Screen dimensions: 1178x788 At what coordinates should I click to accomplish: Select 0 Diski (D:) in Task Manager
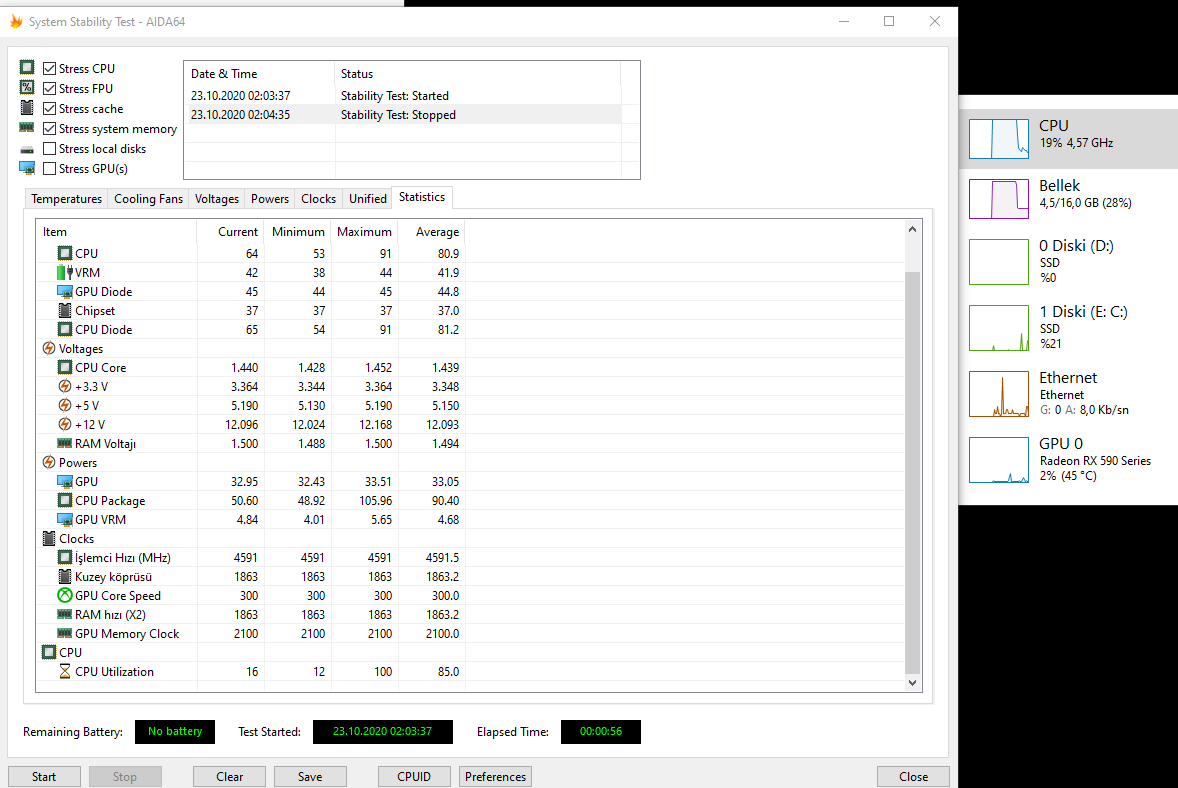(x=1068, y=261)
